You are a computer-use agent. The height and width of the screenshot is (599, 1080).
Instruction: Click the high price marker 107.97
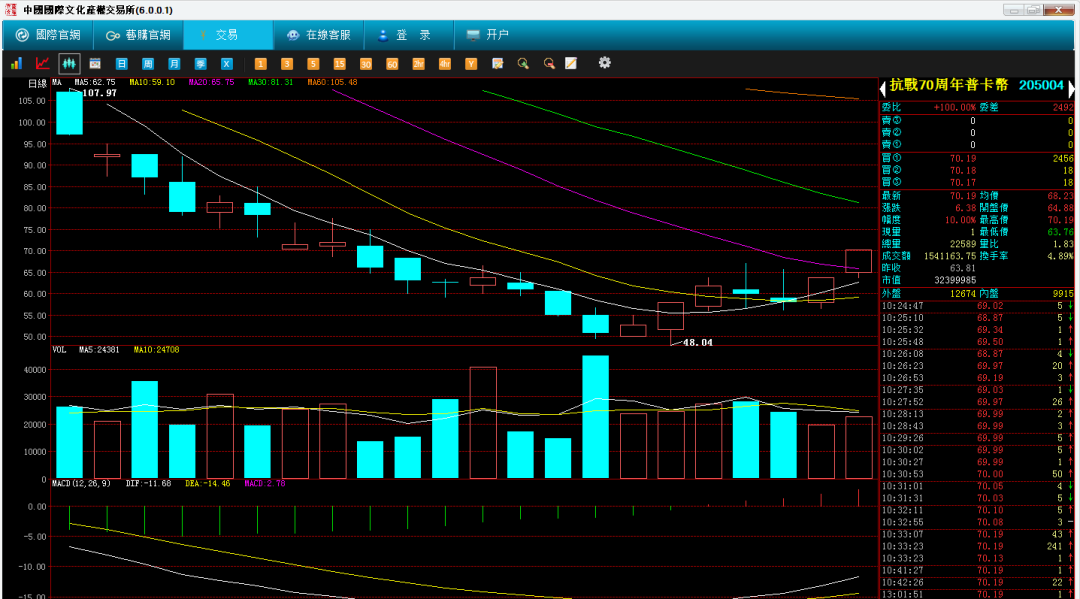(100, 93)
